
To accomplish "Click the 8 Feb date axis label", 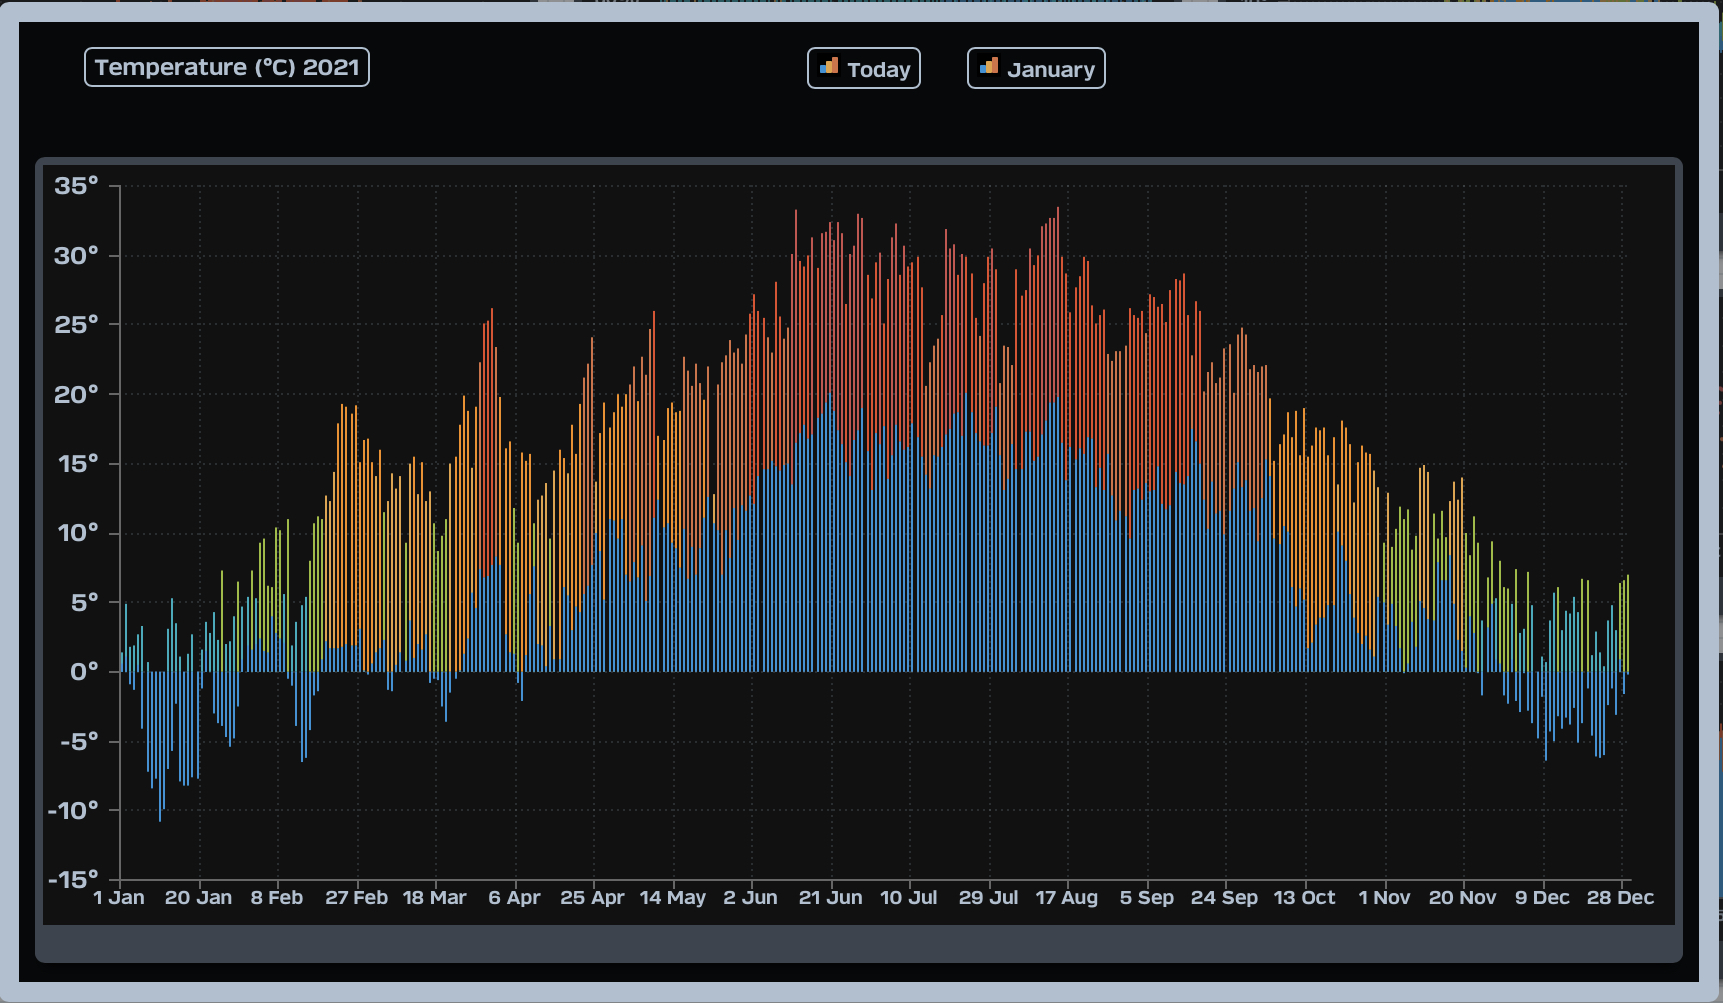I will [x=277, y=897].
